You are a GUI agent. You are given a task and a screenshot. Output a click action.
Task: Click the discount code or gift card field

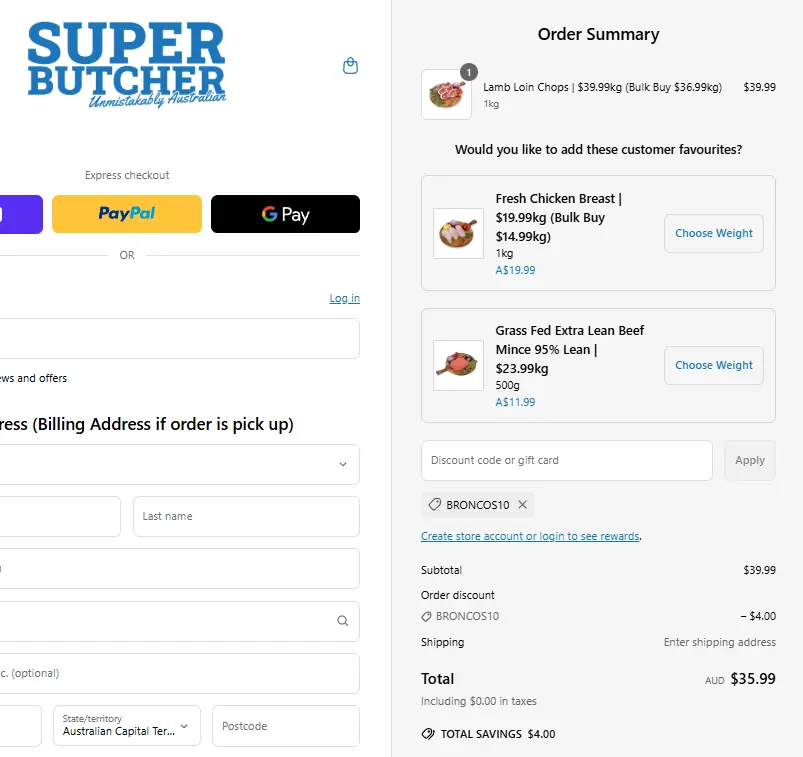[566, 460]
